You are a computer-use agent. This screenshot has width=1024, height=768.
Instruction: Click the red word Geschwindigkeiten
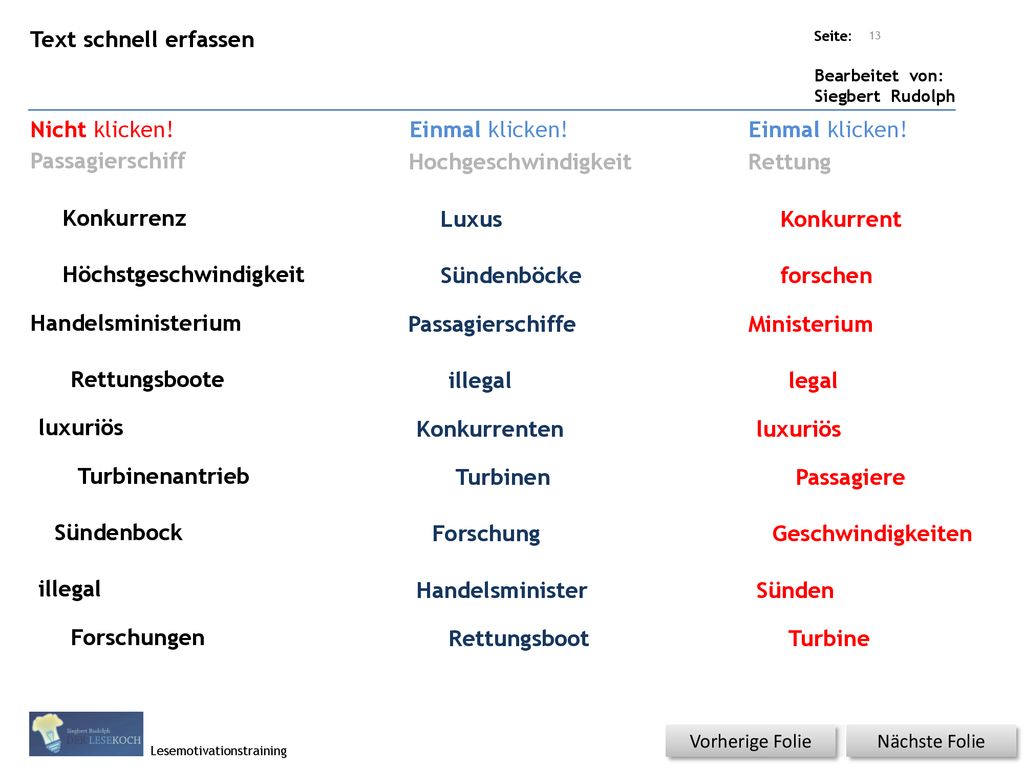pyautogui.click(x=872, y=534)
